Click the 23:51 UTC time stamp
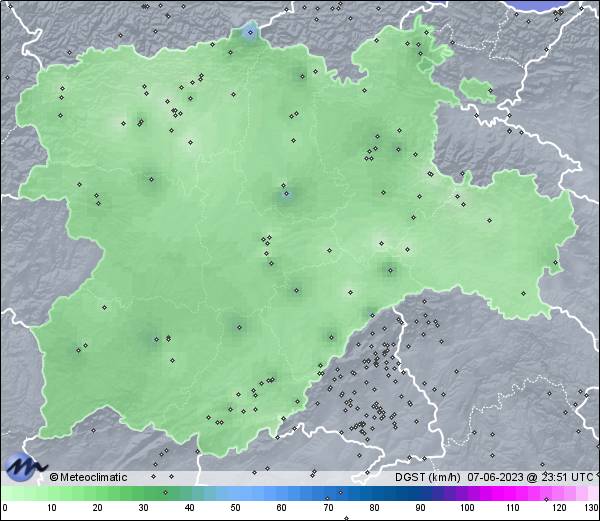The height and width of the screenshot is (521, 600). (x=566, y=477)
